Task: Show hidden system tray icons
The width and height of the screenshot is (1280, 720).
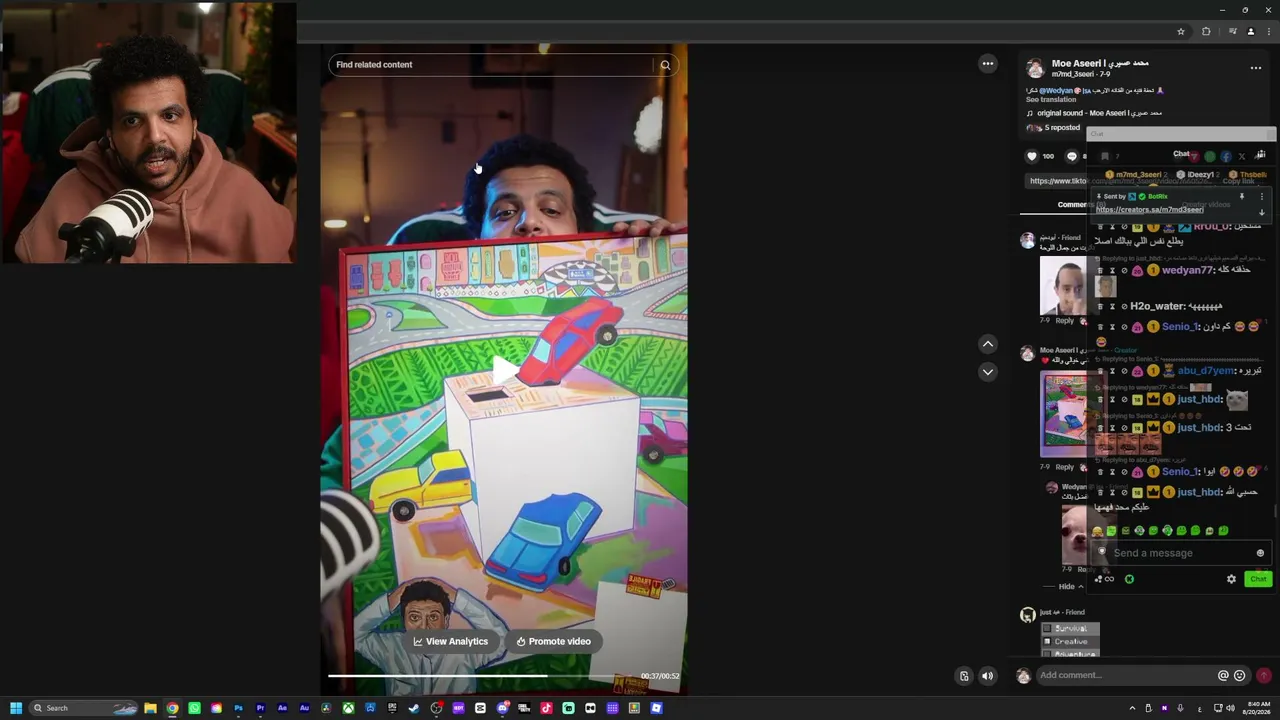Action: [x=1132, y=708]
